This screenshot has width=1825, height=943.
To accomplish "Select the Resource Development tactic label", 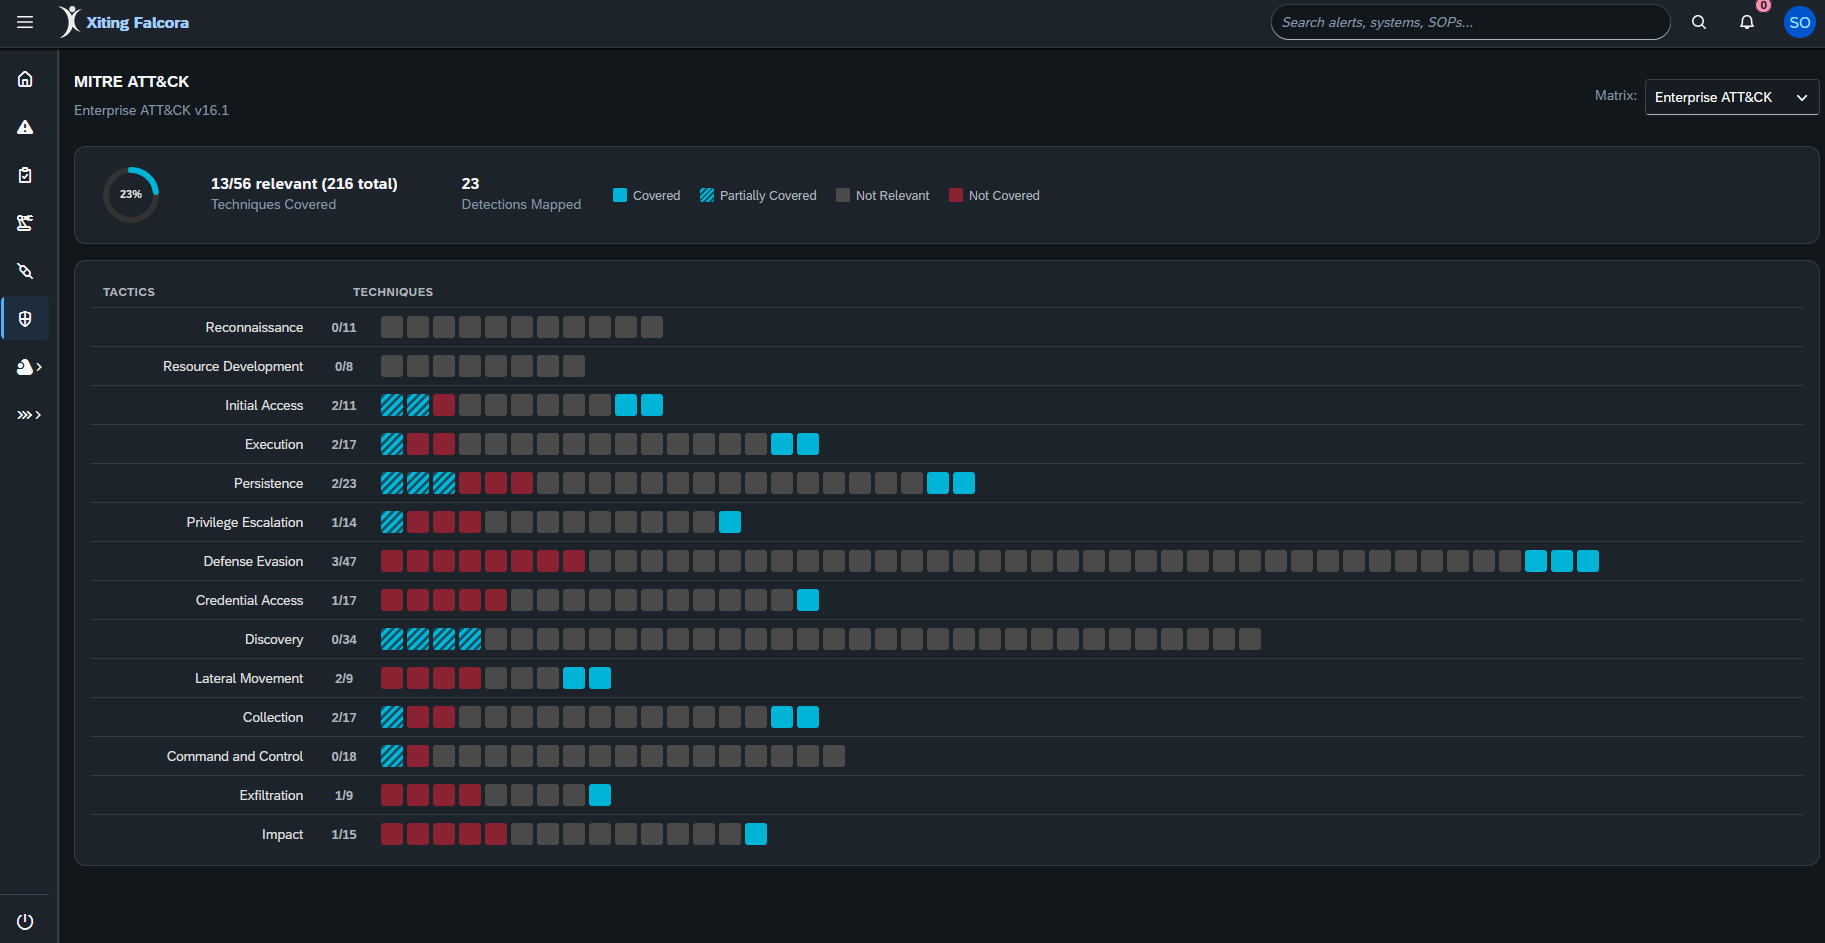I will tap(233, 366).
